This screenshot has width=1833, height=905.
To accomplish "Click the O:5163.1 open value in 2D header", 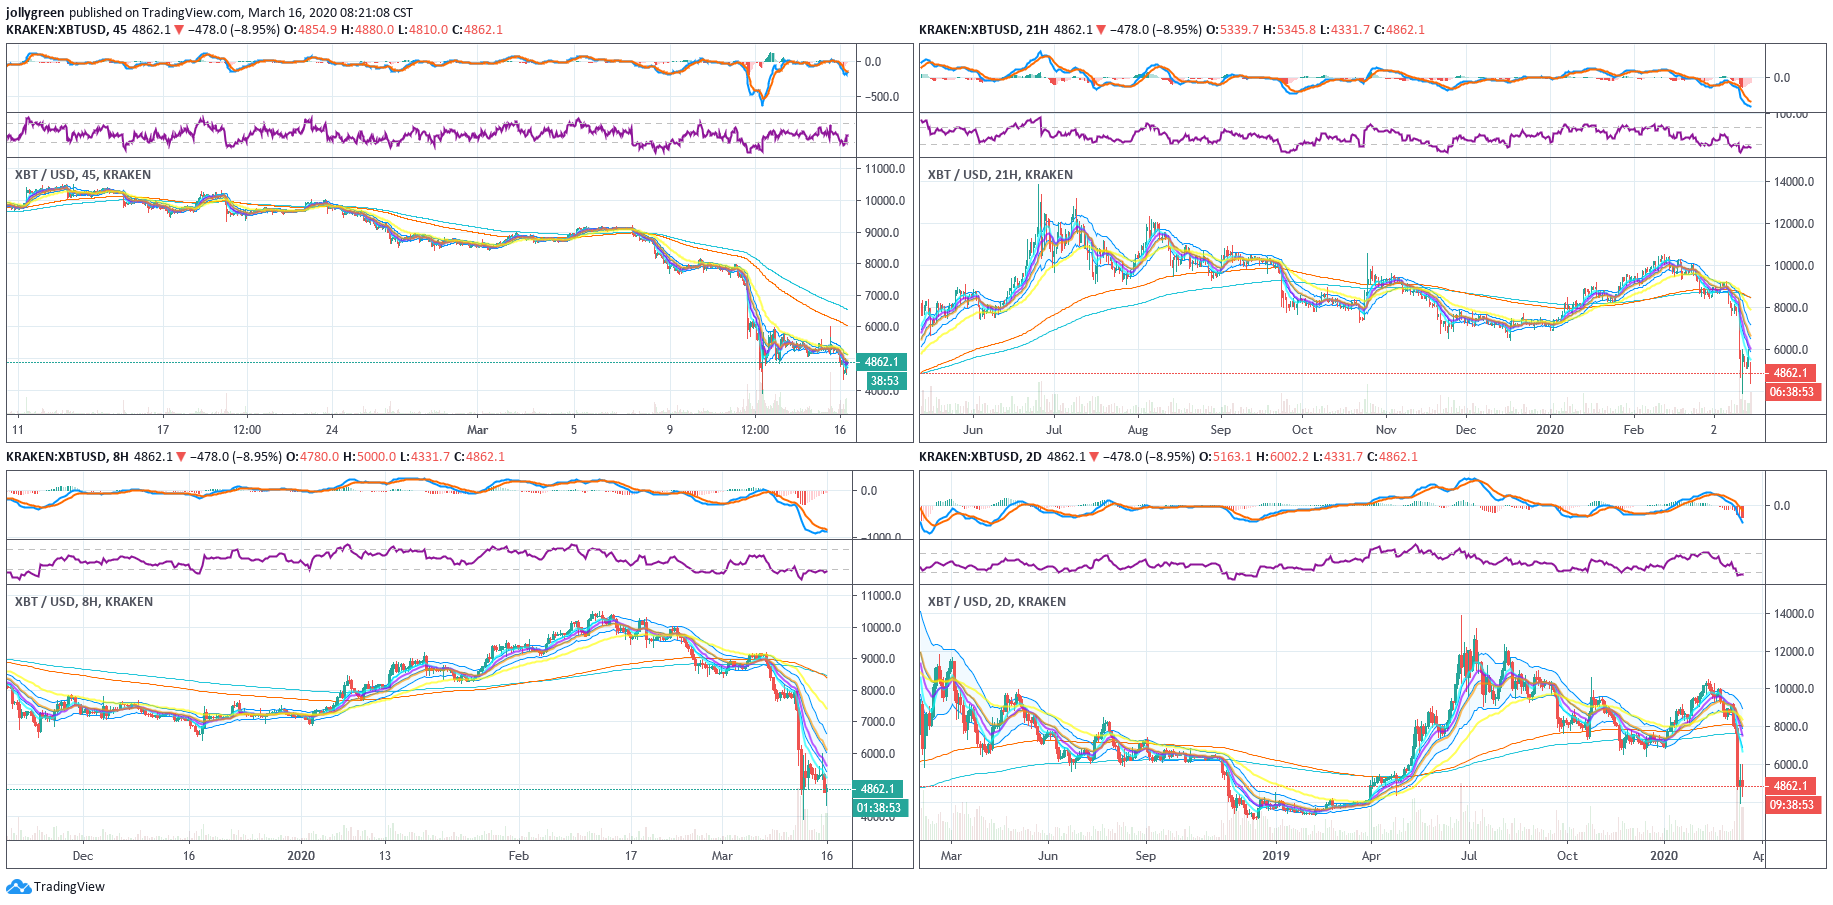I will coord(1226,457).
